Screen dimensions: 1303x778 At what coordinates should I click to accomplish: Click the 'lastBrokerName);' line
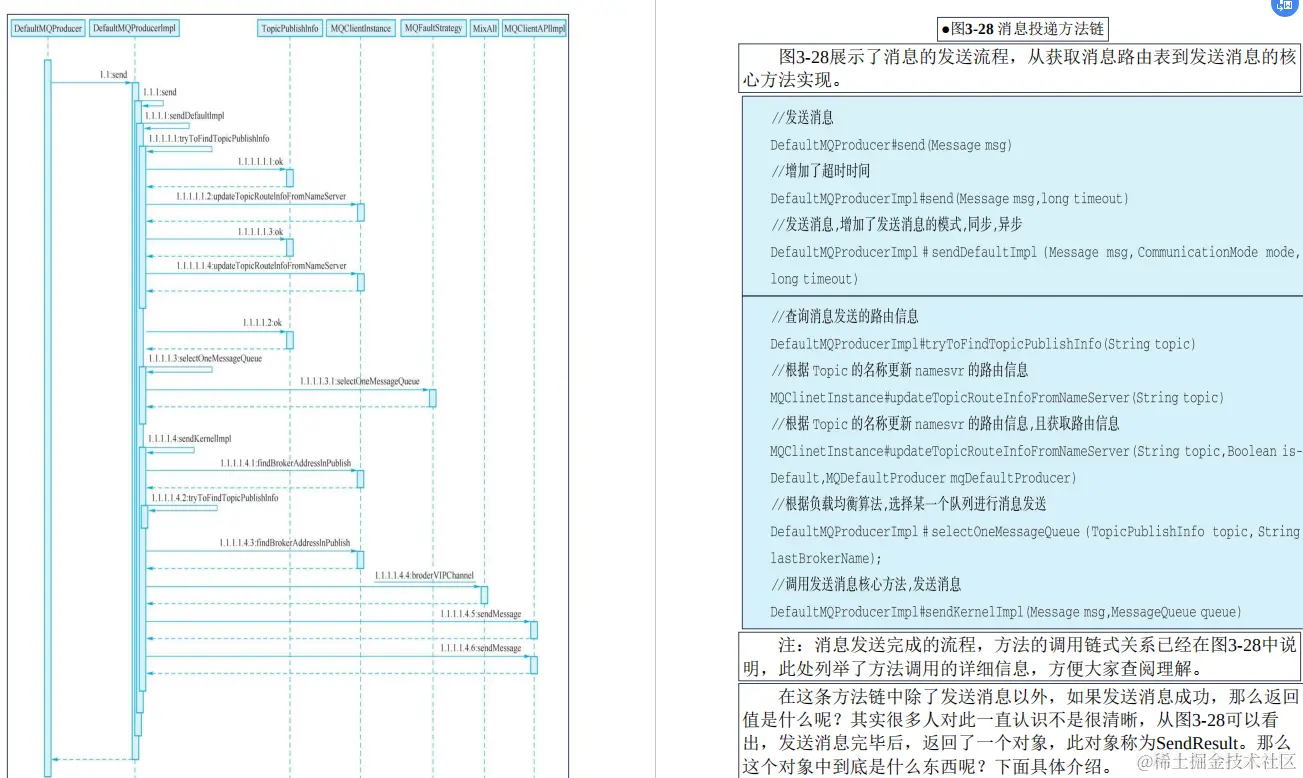pos(826,558)
